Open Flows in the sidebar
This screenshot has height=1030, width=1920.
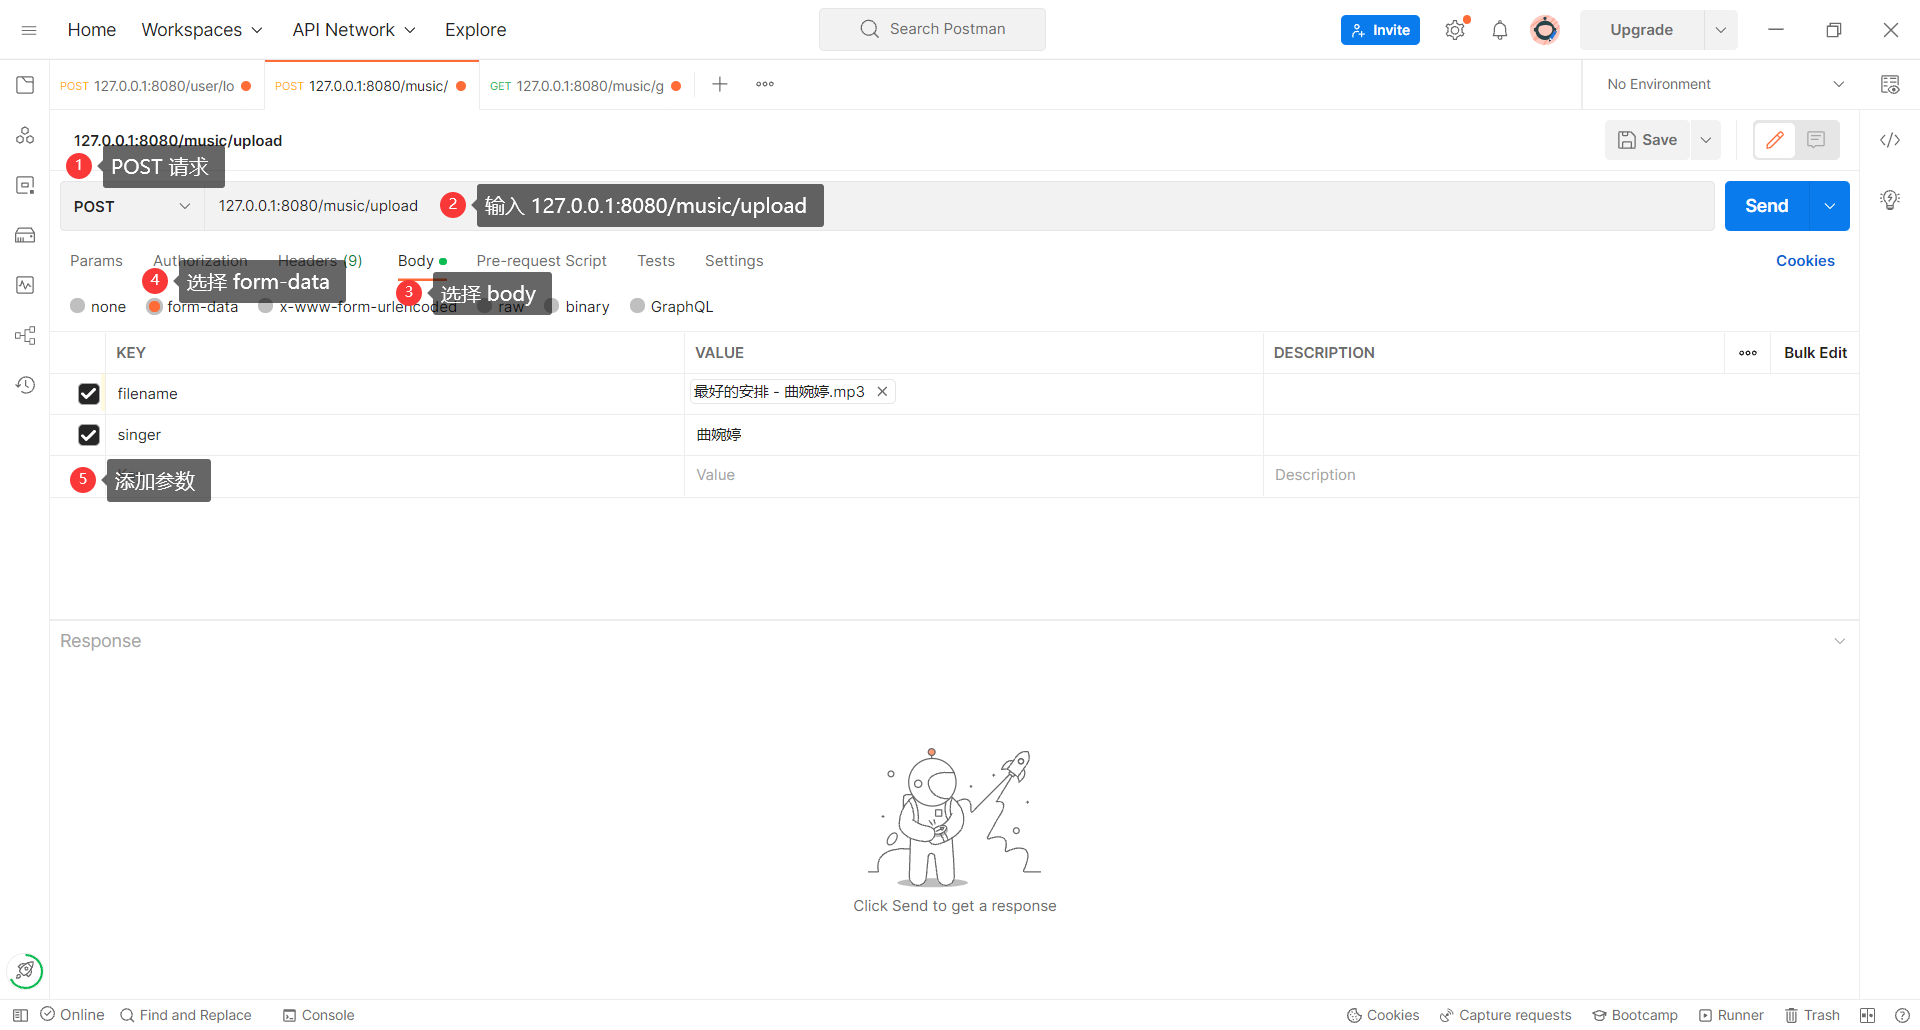pos(25,335)
